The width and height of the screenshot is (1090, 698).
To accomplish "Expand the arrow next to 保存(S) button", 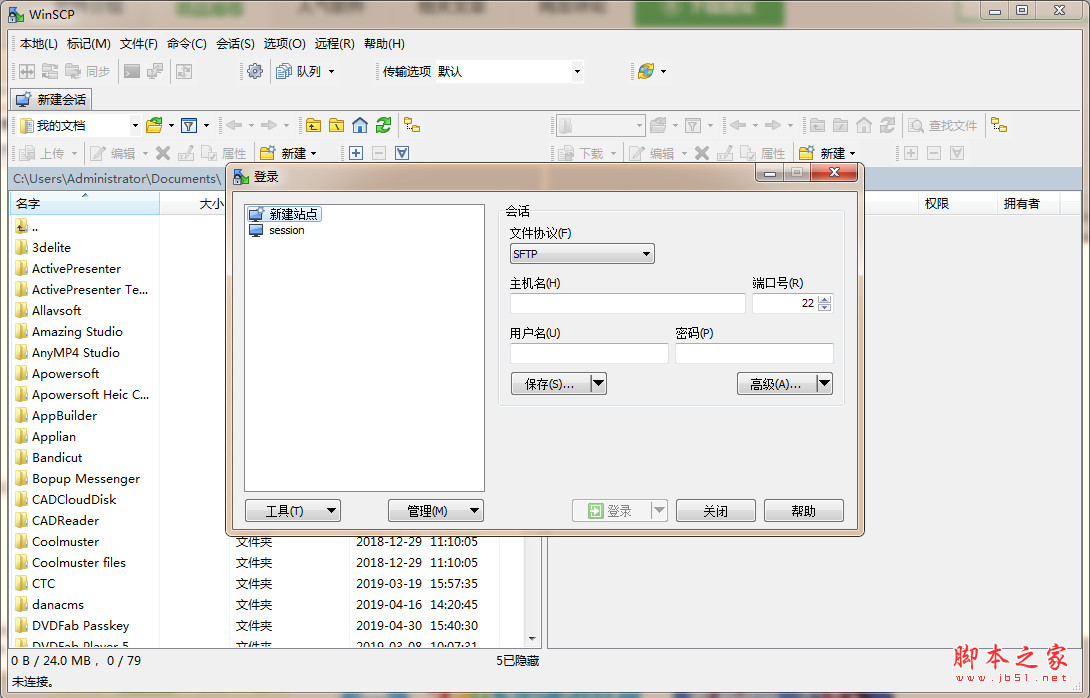I will [599, 383].
